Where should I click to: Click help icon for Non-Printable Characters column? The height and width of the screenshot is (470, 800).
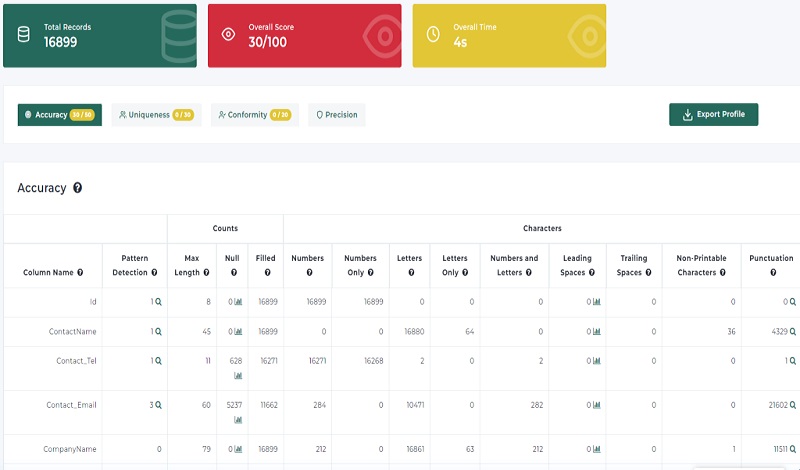(x=722, y=273)
